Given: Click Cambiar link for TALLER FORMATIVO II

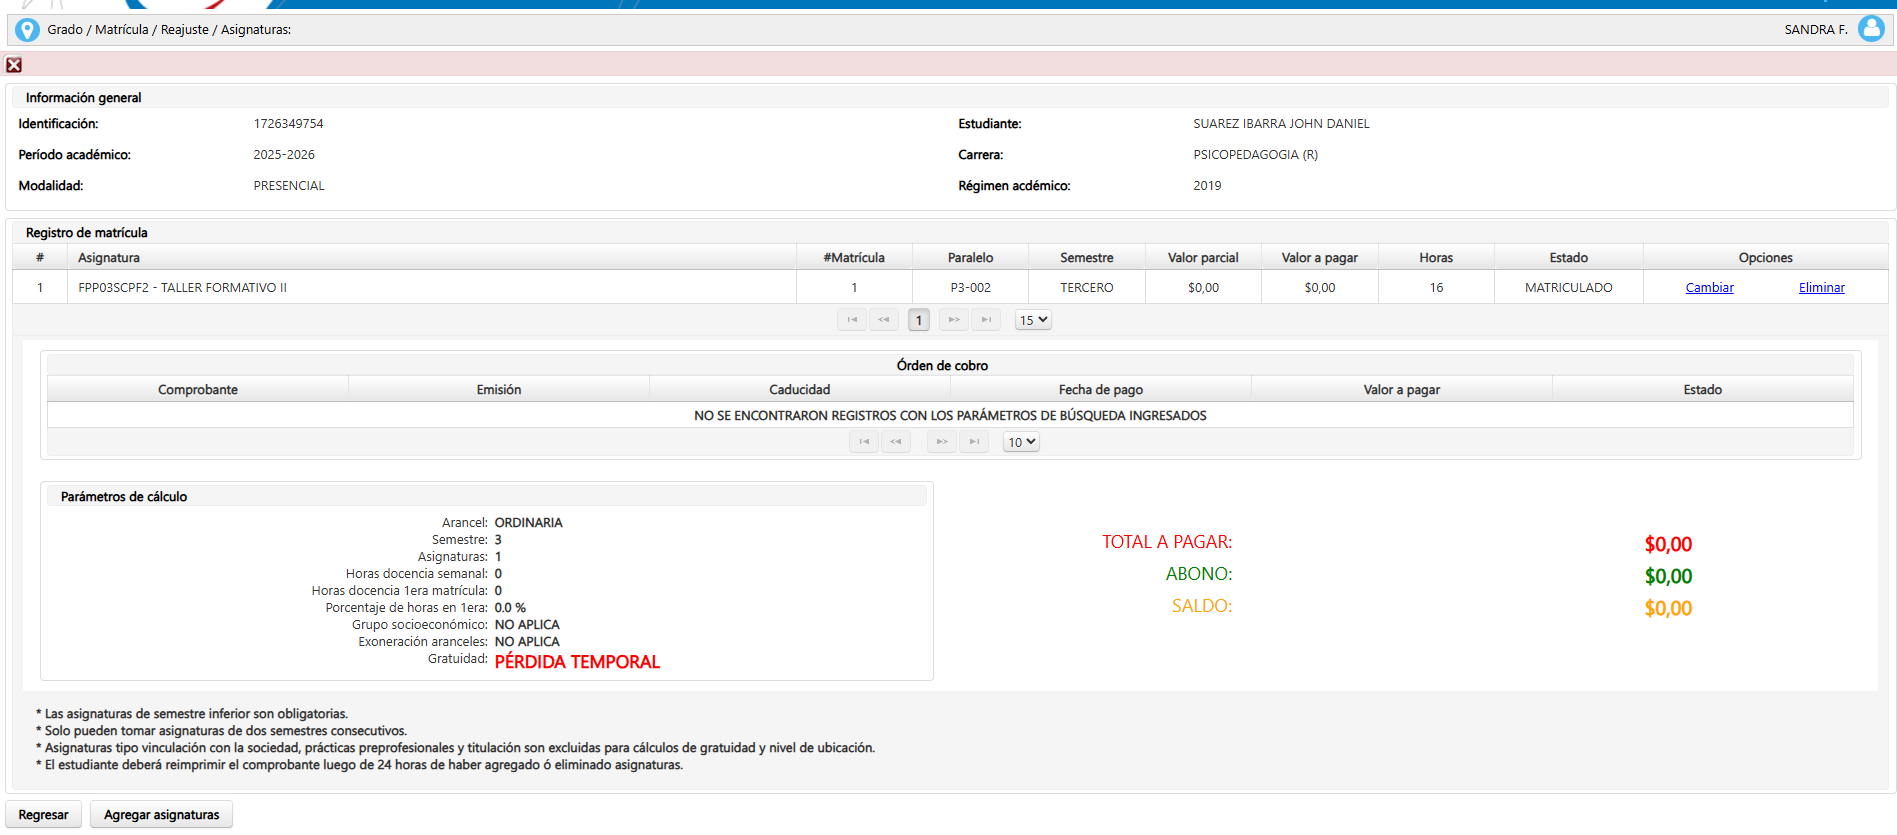Looking at the screenshot, I should tap(1709, 288).
